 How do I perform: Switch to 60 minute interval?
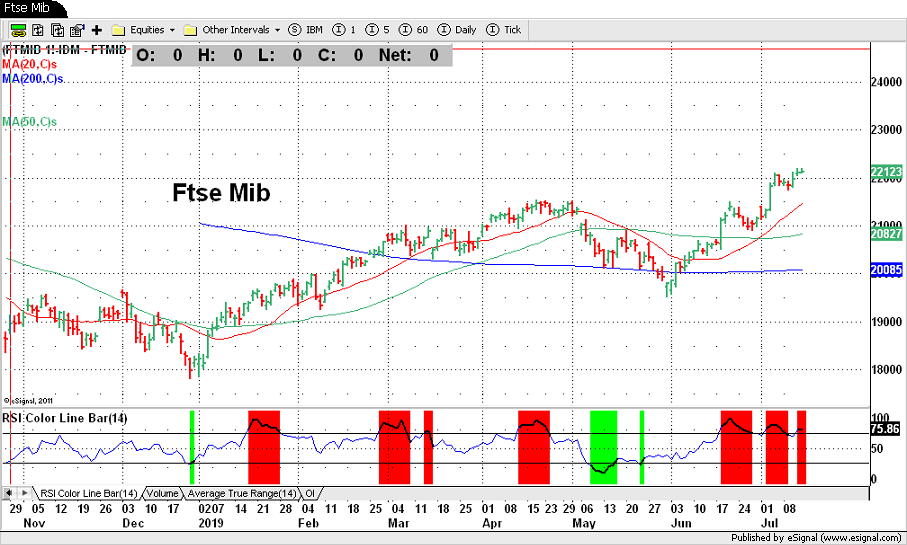tap(414, 30)
